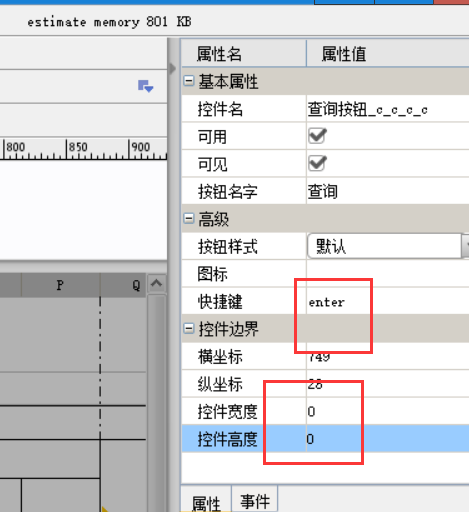Select column header P
This screenshot has height=512, width=469.
60,285
